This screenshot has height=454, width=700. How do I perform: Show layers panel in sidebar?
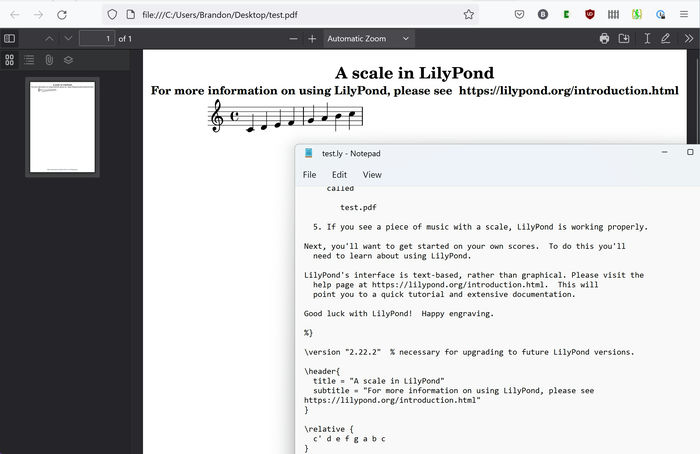tap(68, 60)
